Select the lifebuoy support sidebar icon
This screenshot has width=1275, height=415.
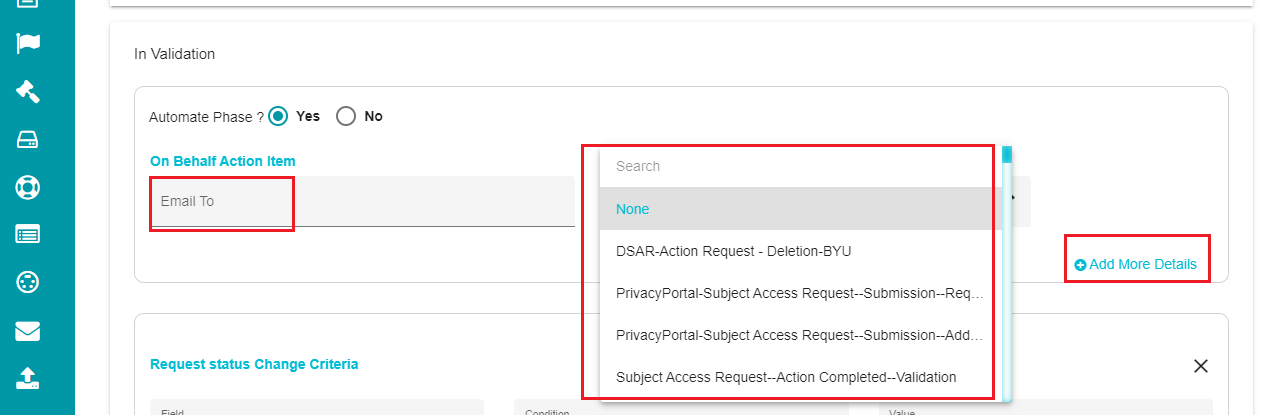pos(28,187)
